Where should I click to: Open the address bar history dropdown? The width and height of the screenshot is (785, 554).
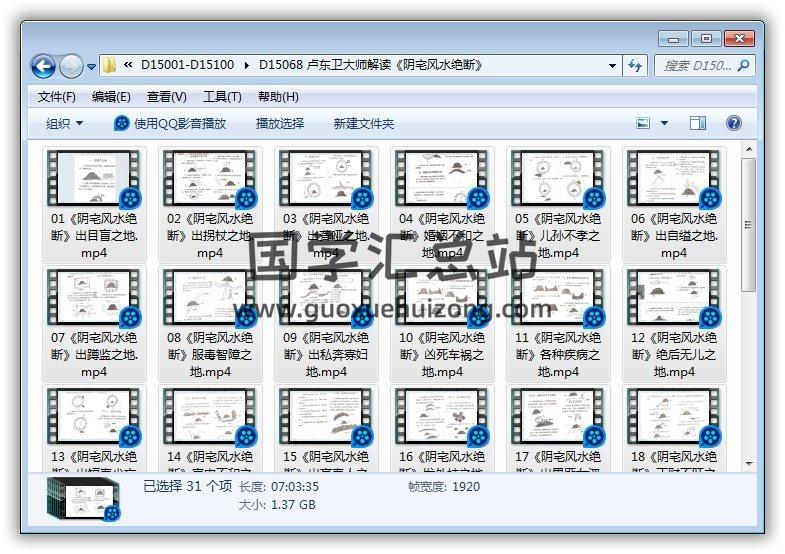pyautogui.click(x=612, y=66)
